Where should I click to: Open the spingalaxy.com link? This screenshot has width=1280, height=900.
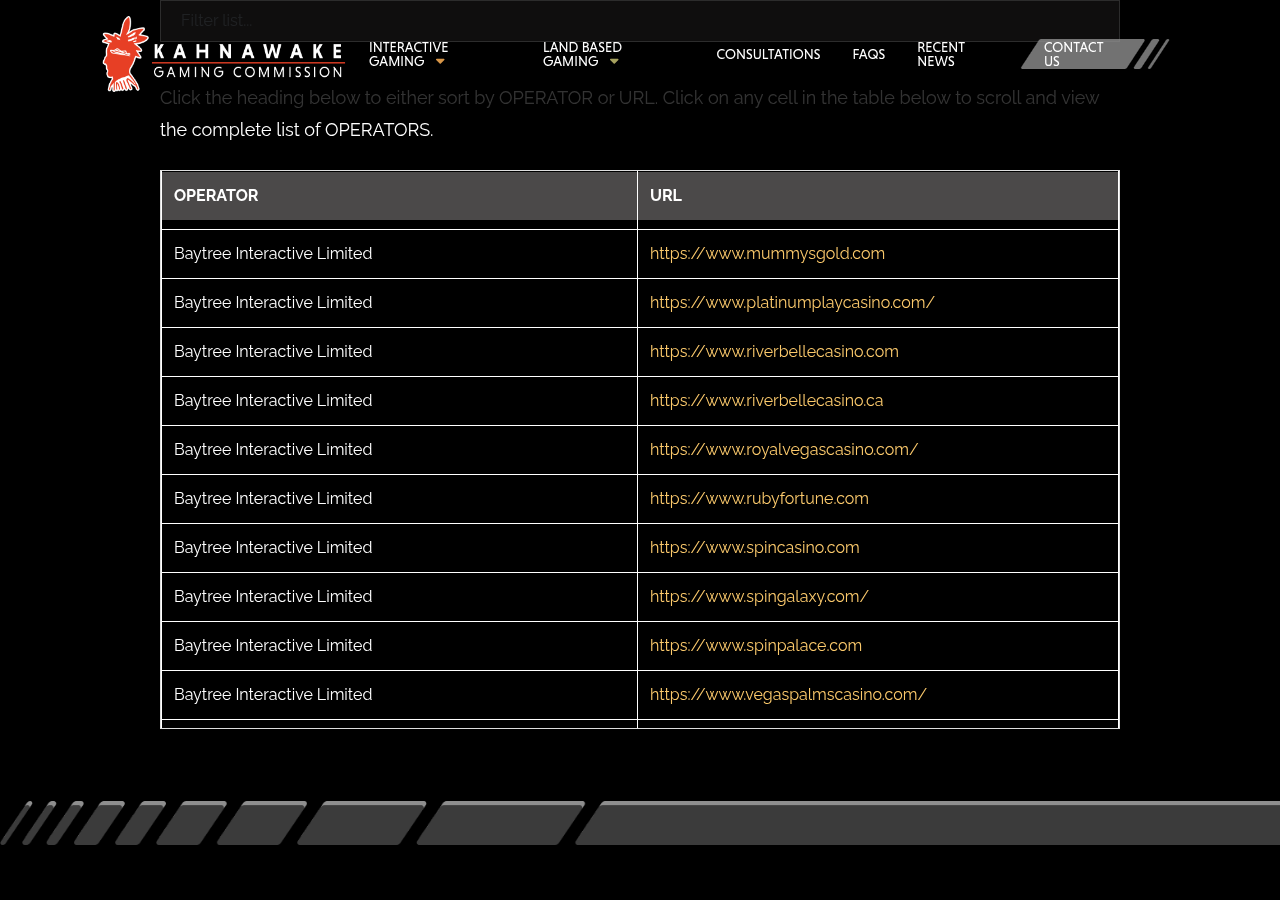click(x=759, y=597)
